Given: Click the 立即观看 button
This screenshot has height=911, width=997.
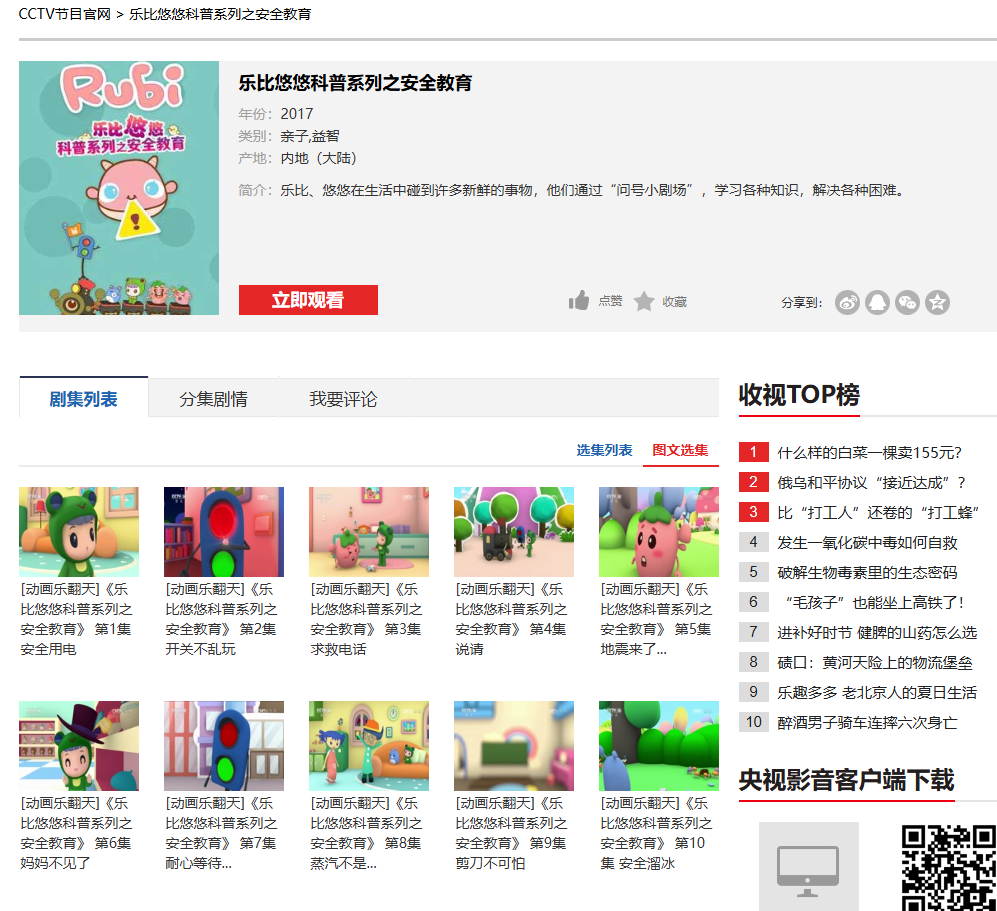Looking at the screenshot, I should pos(308,299).
